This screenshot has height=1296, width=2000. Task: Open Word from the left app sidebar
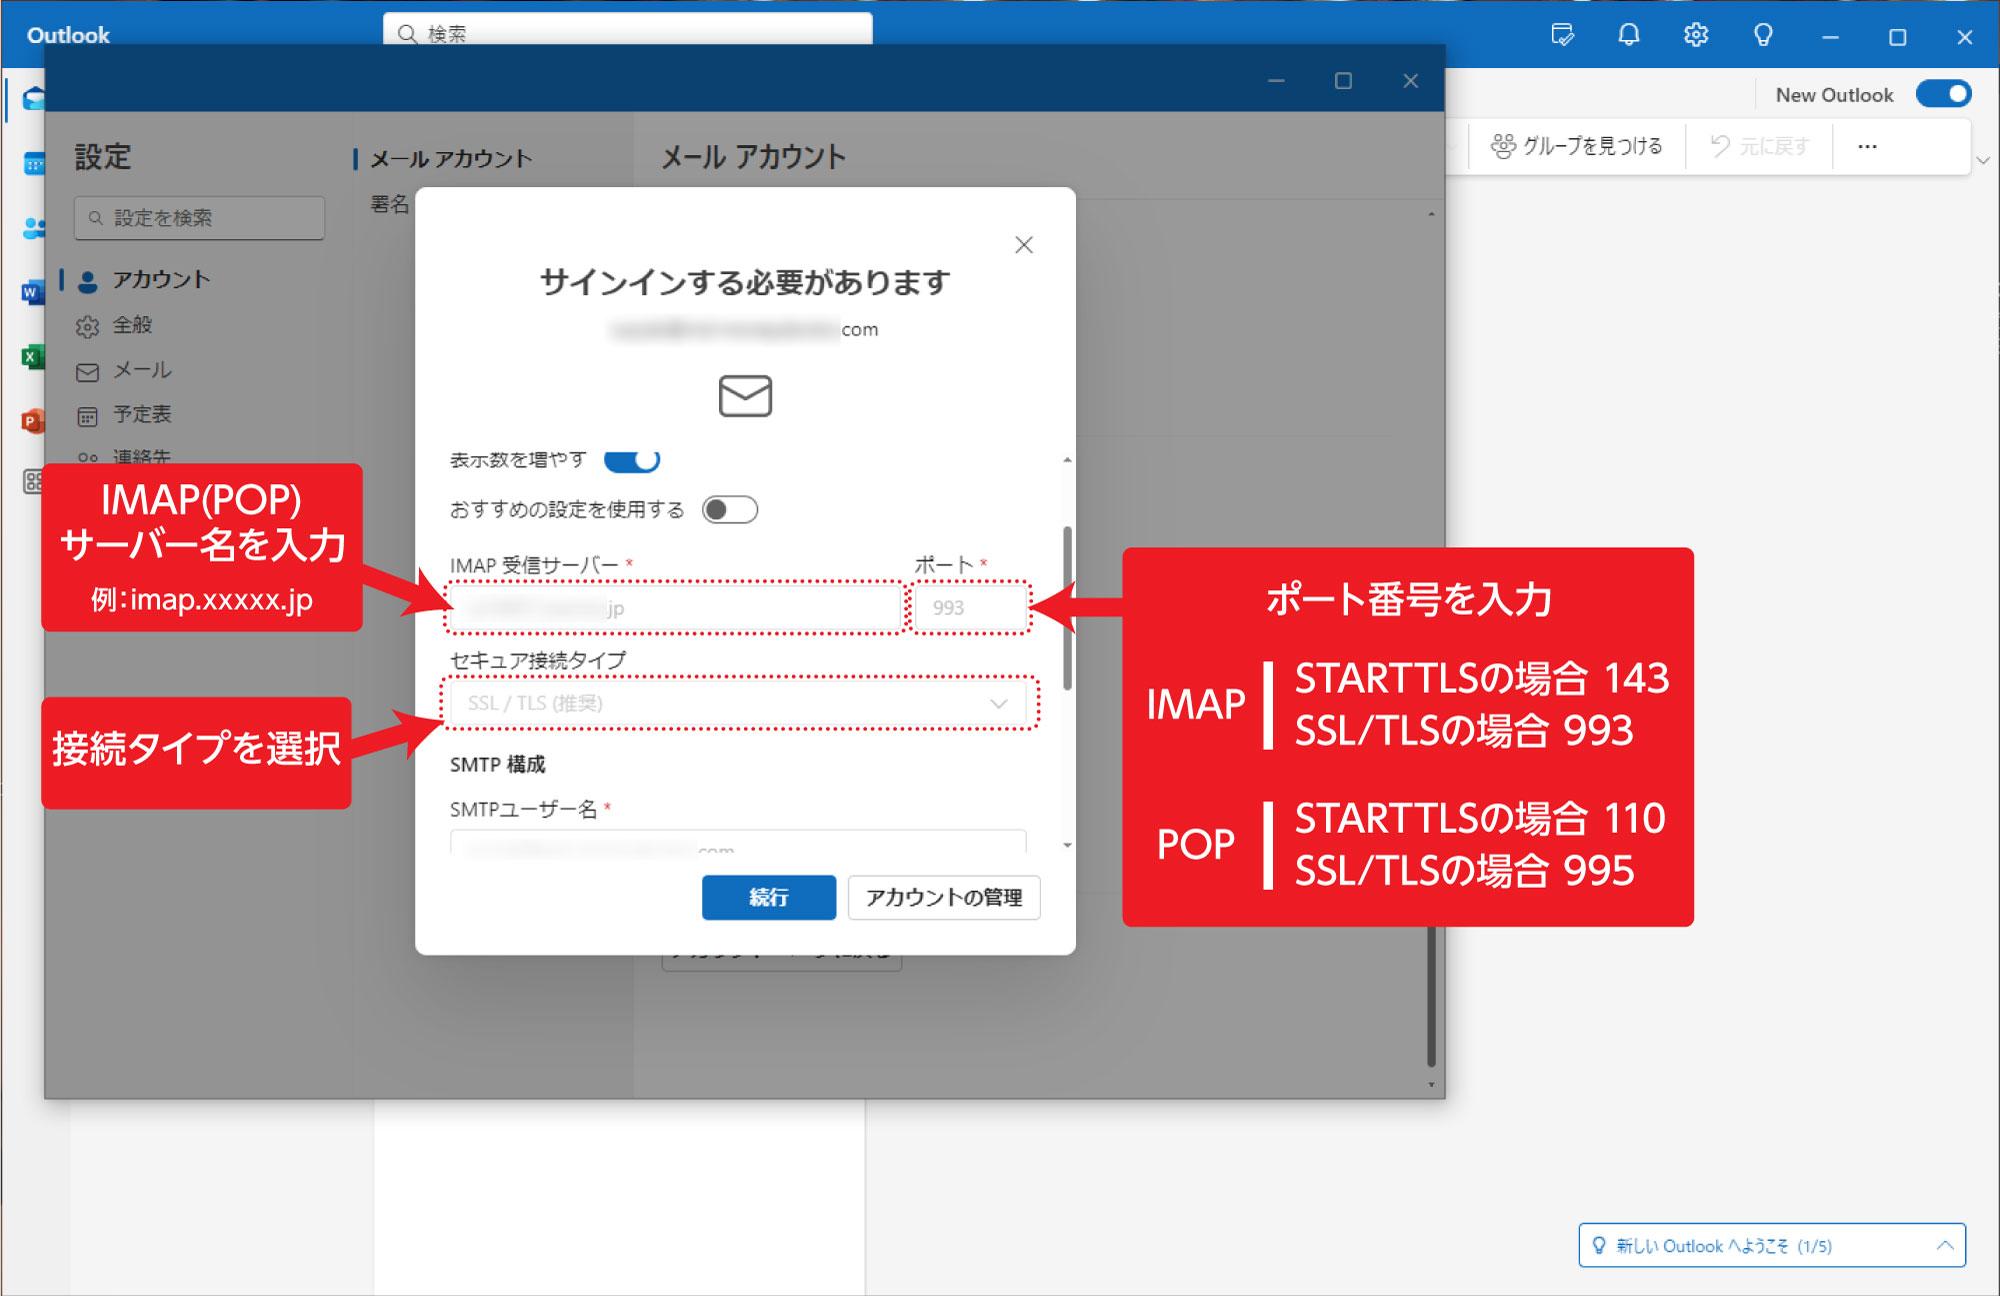pyautogui.click(x=30, y=292)
